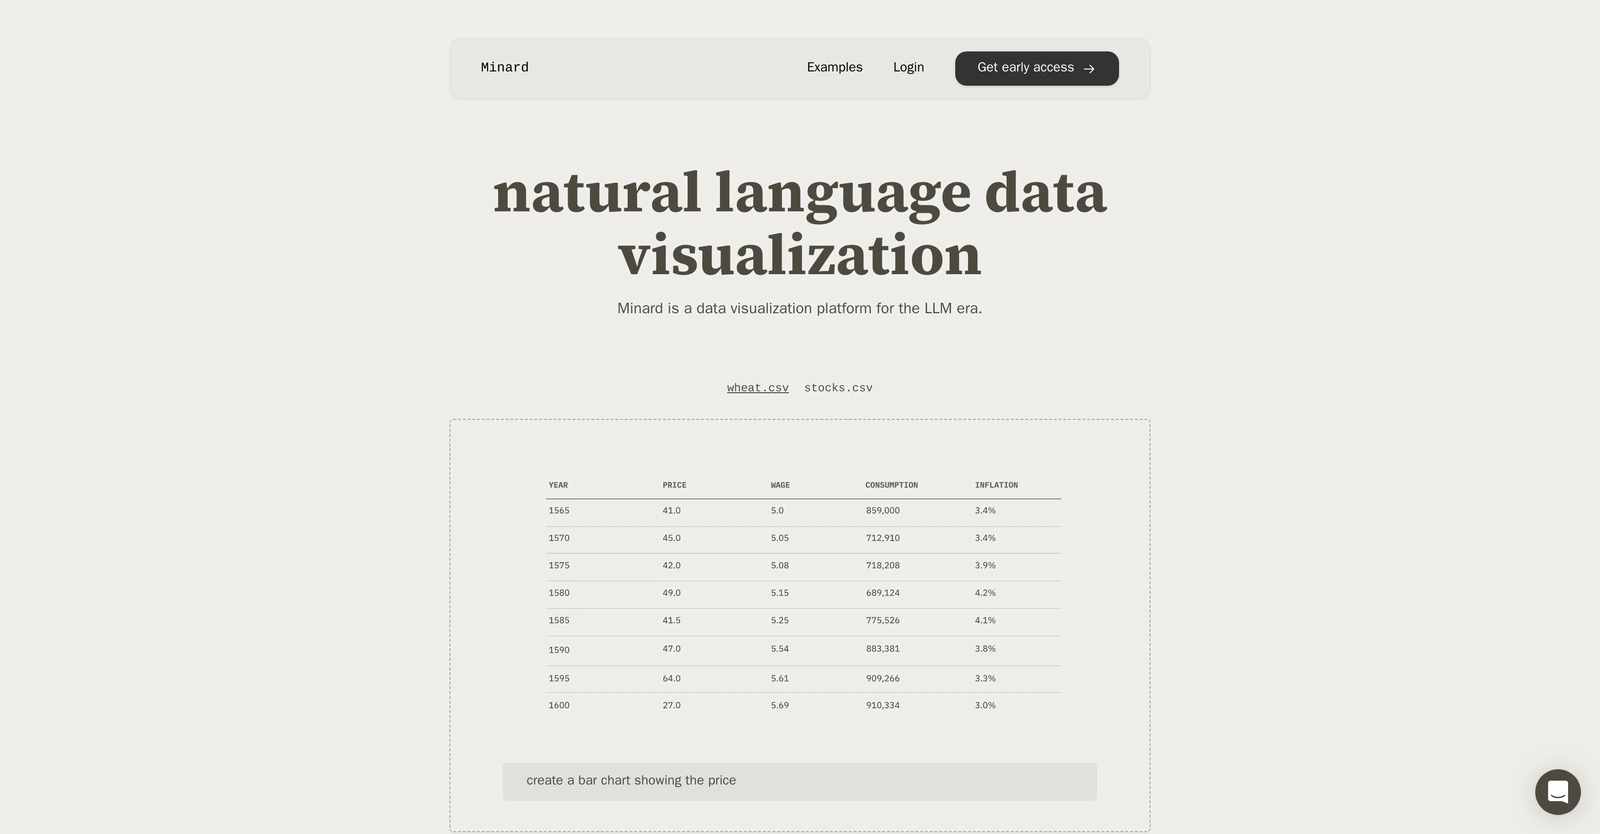Select the inflation value 3.0%
This screenshot has height=834, width=1600.
click(985, 706)
